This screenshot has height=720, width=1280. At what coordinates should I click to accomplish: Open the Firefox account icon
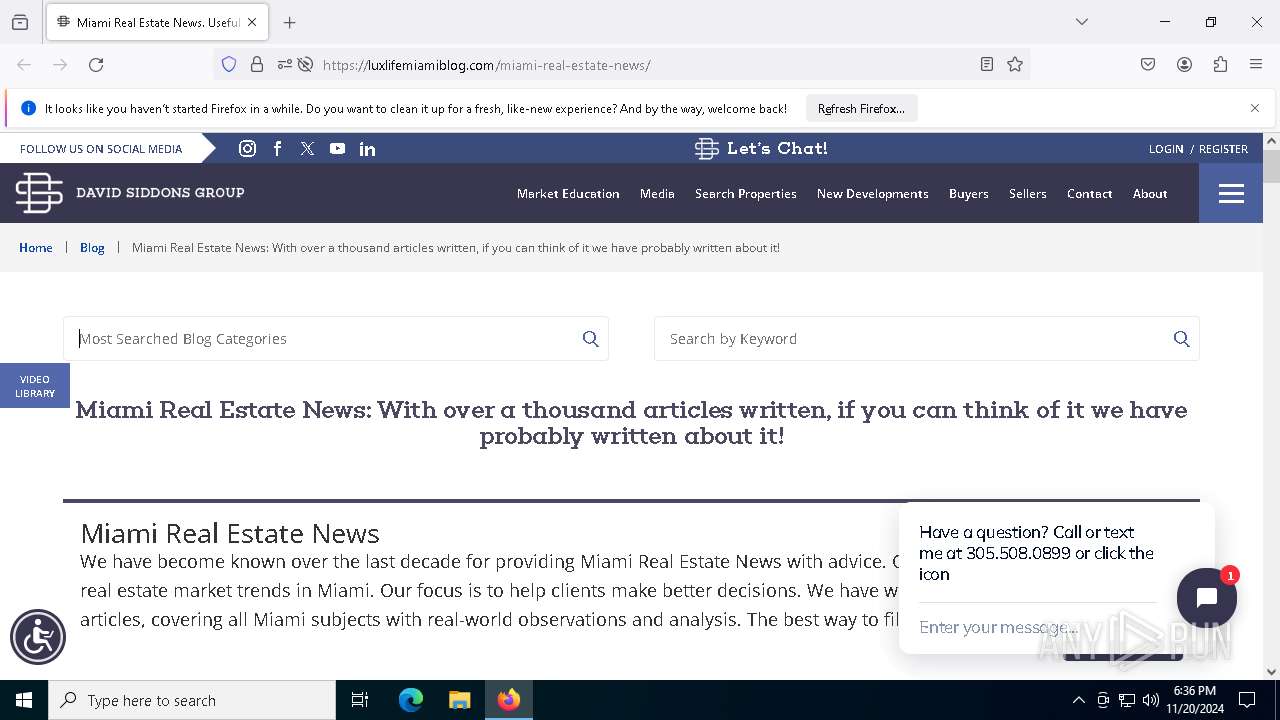pos(1184,65)
